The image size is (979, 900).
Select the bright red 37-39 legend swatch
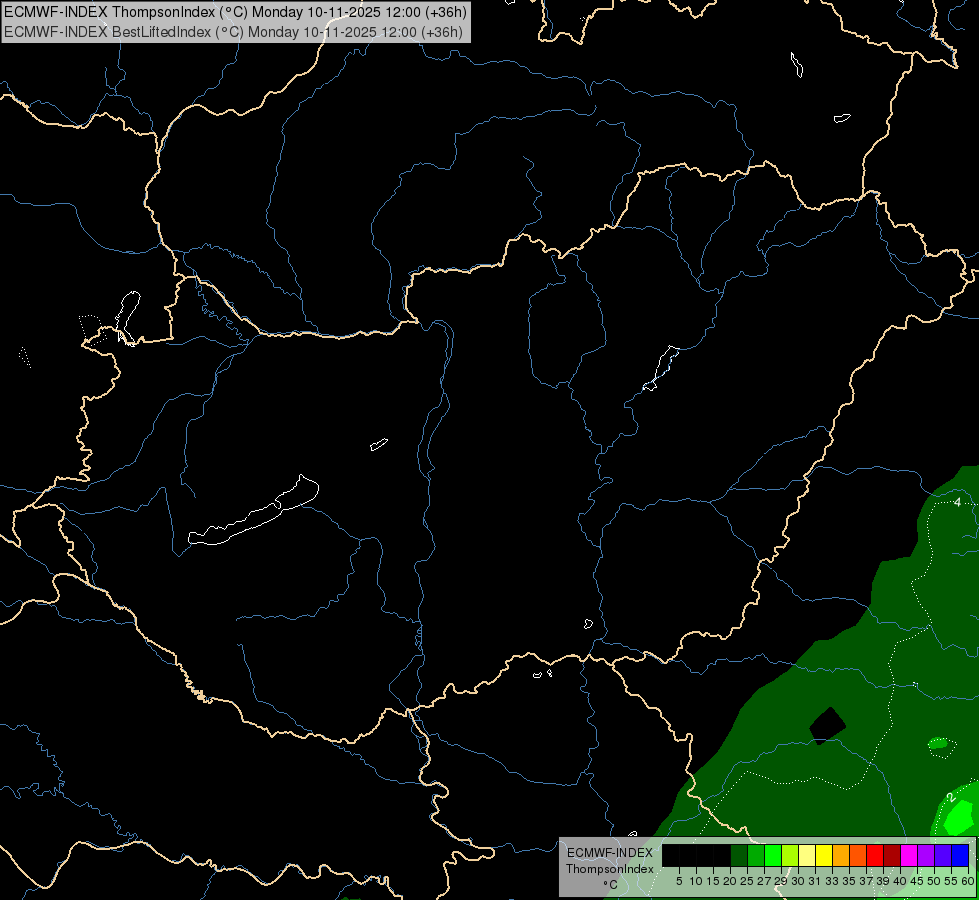(875, 855)
